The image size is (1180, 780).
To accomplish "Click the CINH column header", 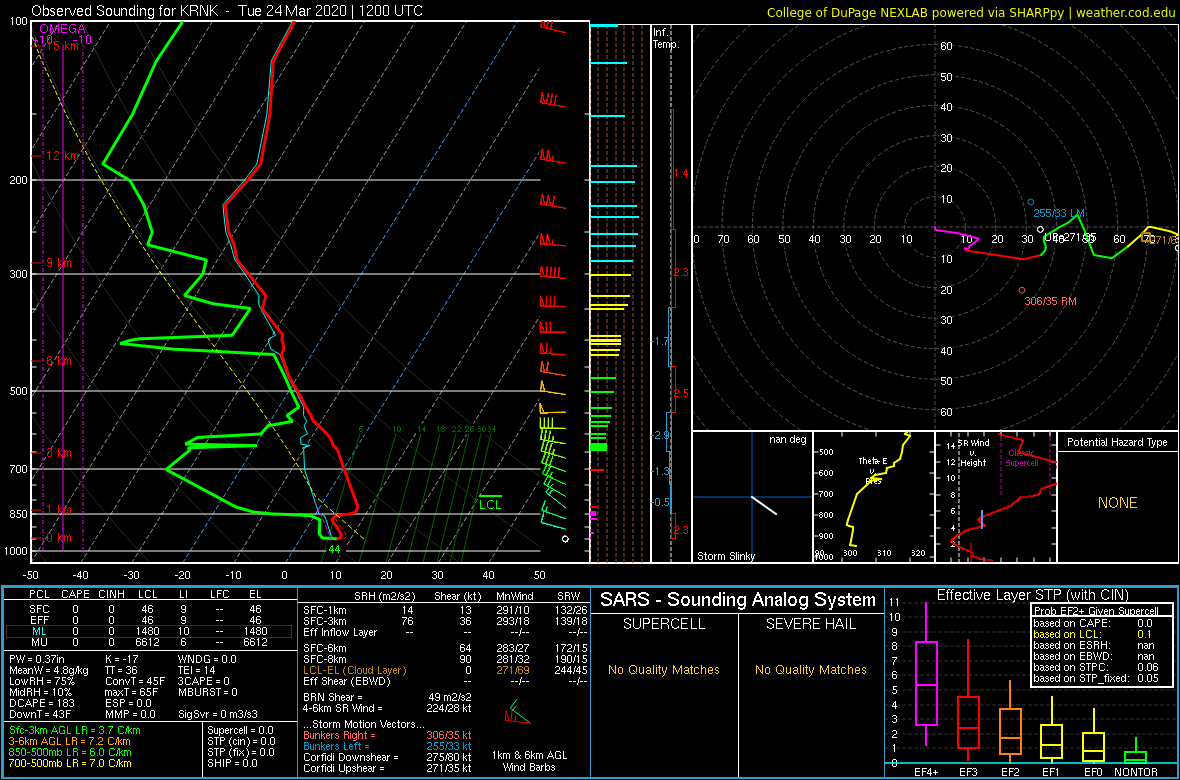I will point(113,595).
